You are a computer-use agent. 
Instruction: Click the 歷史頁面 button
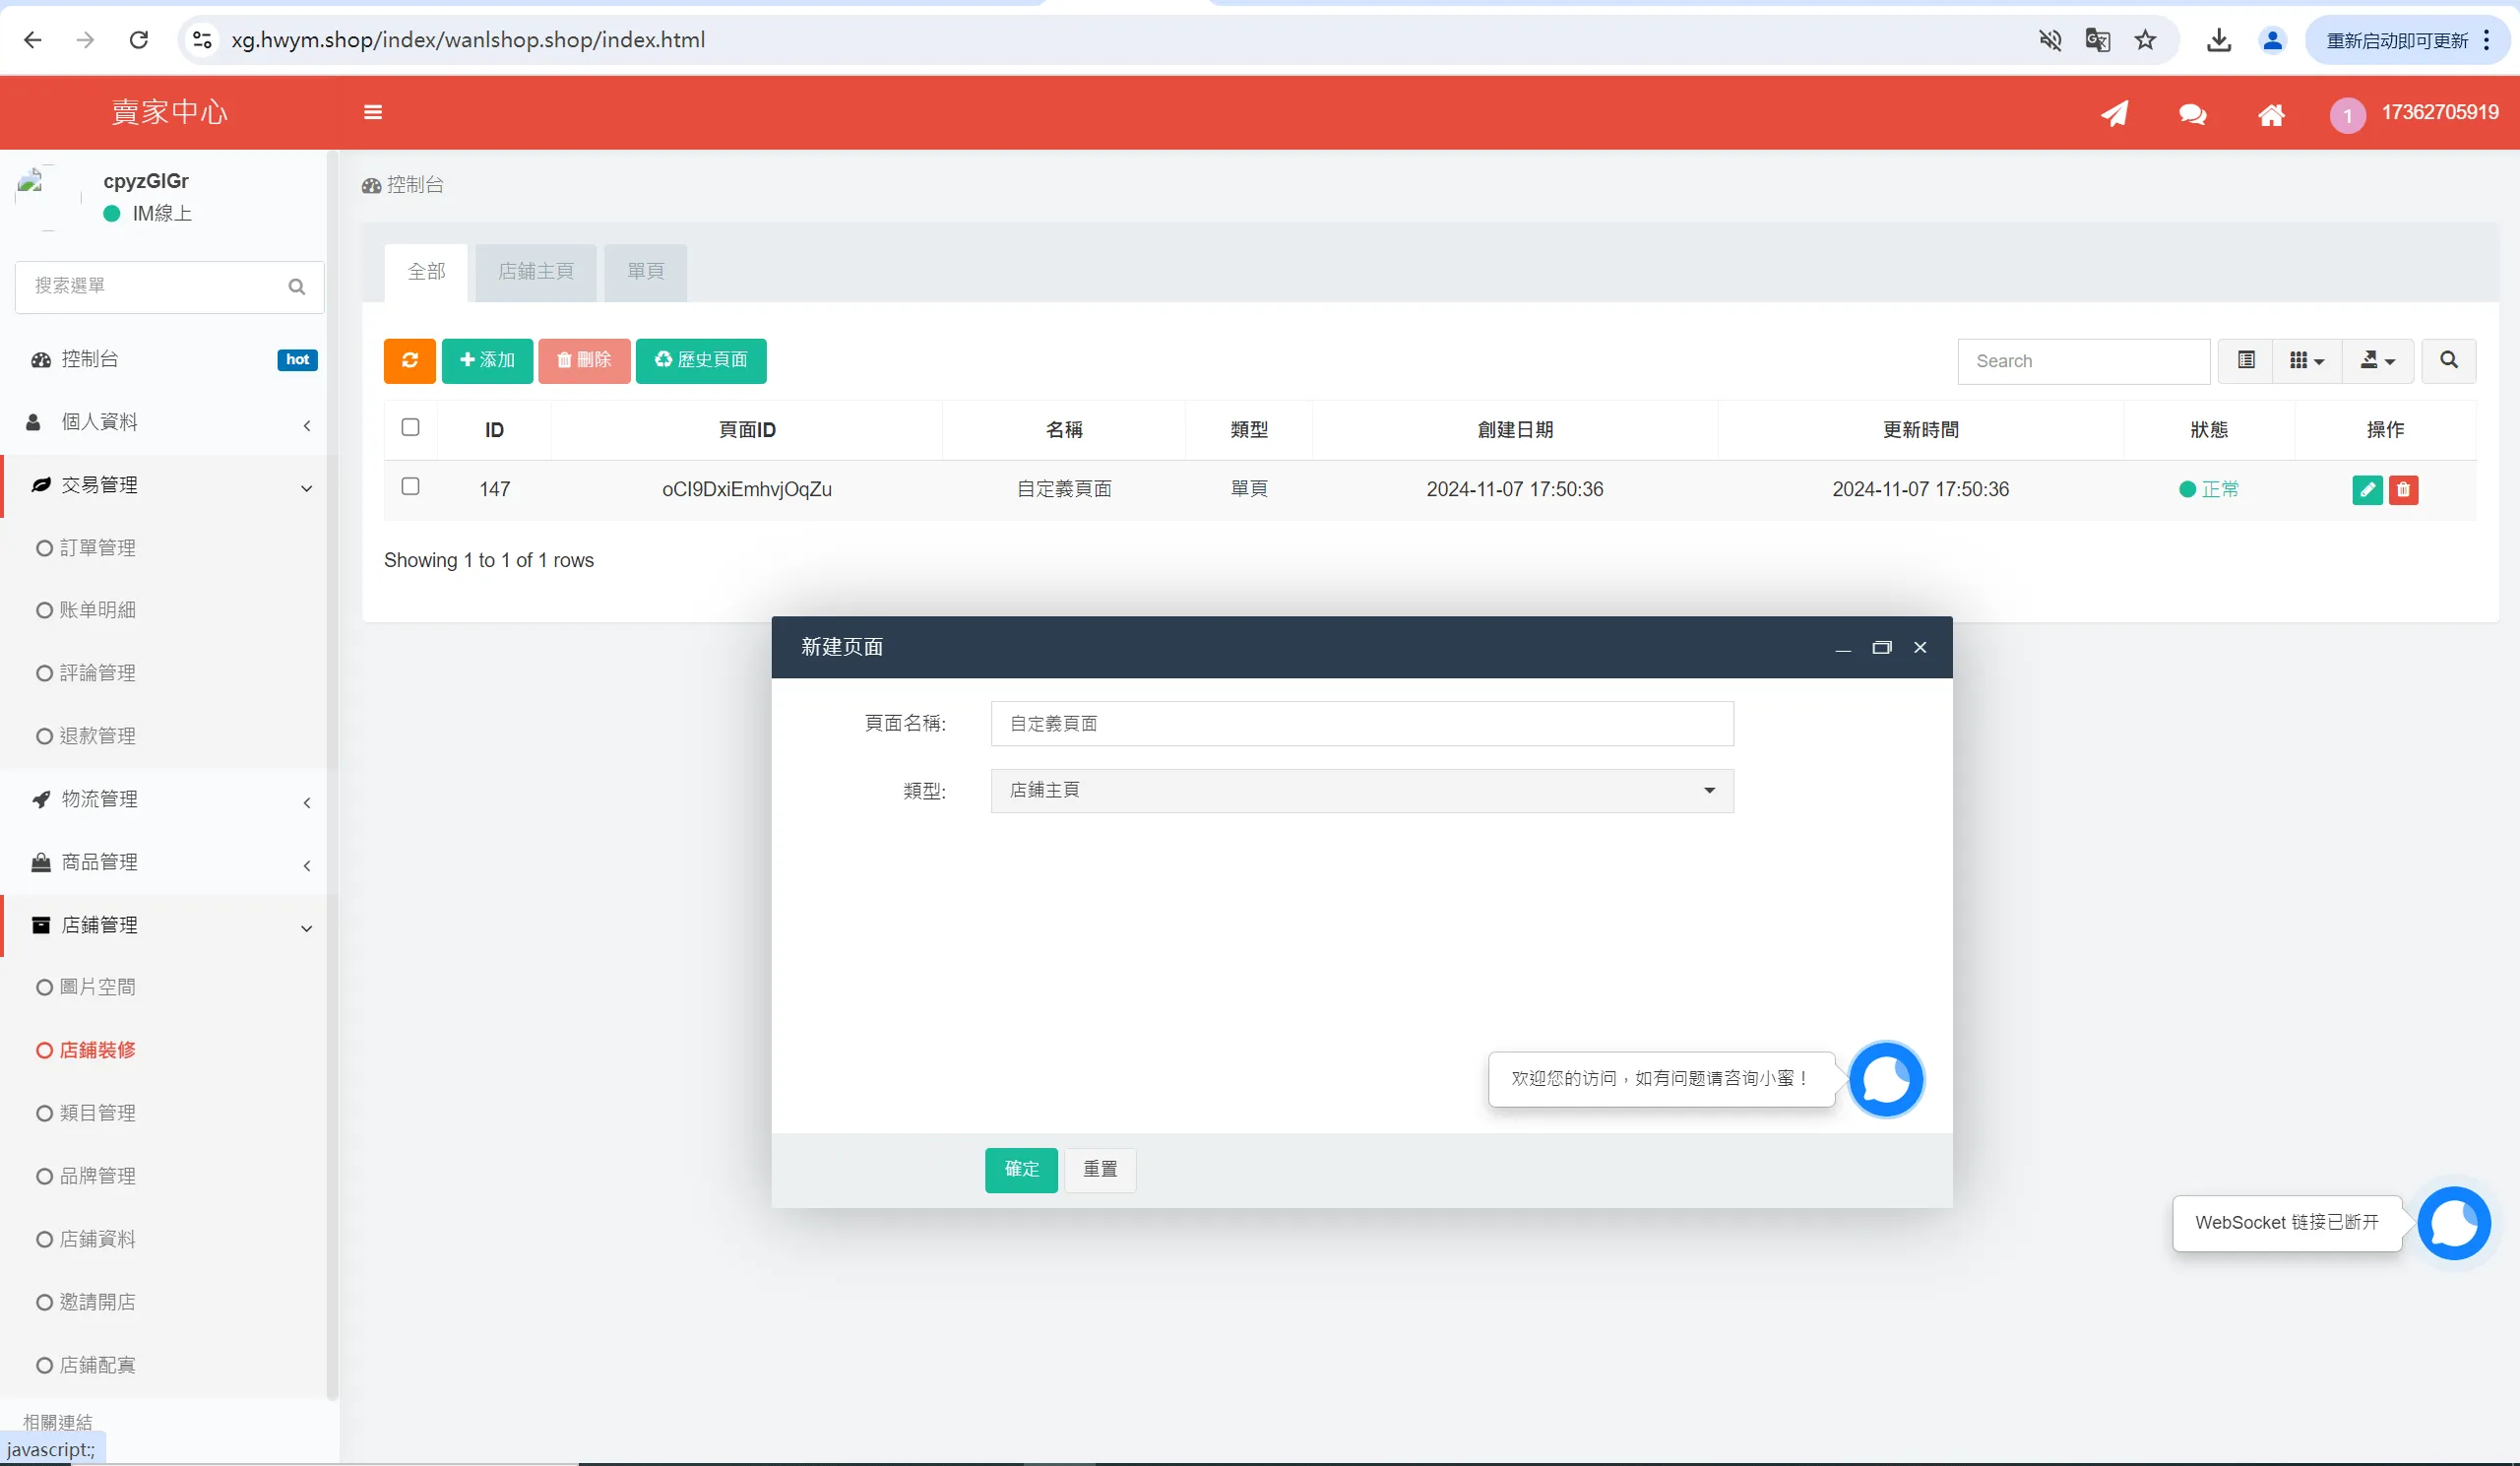click(700, 360)
